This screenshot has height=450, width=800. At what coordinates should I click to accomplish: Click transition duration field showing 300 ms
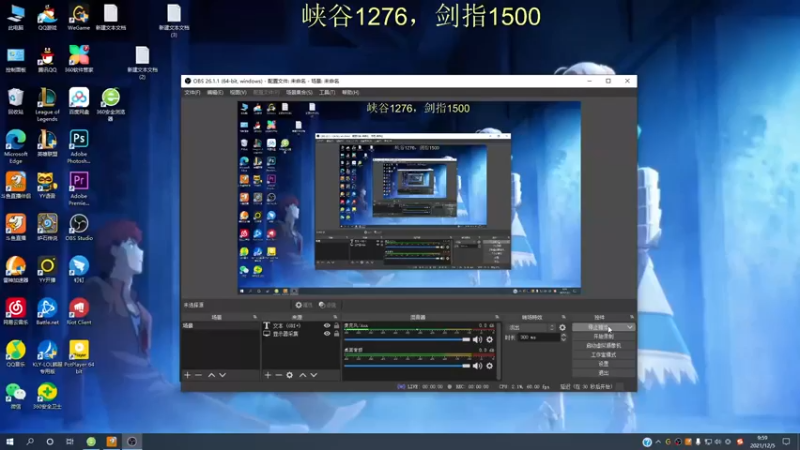(x=538, y=337)
